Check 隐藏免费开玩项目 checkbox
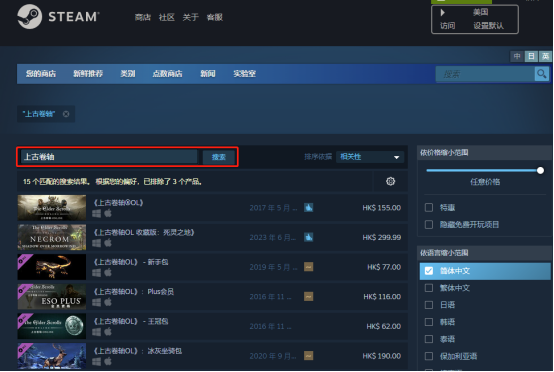554x372 pixels. click(x=429, y=224)
